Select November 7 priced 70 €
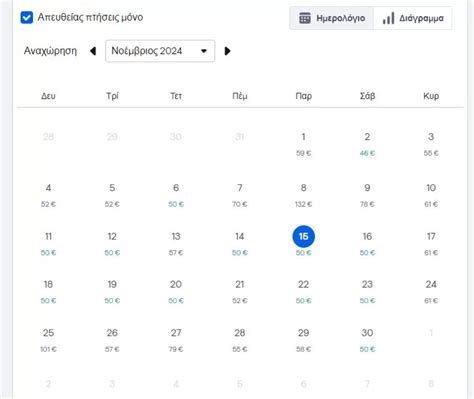 tap(240, 195)
